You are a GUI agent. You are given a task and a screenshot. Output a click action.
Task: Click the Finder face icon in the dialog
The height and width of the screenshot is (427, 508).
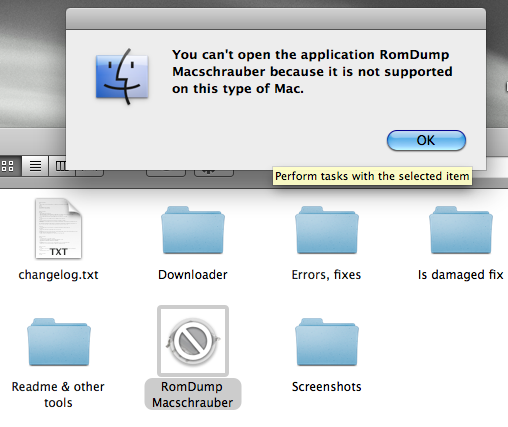[122, 77]
